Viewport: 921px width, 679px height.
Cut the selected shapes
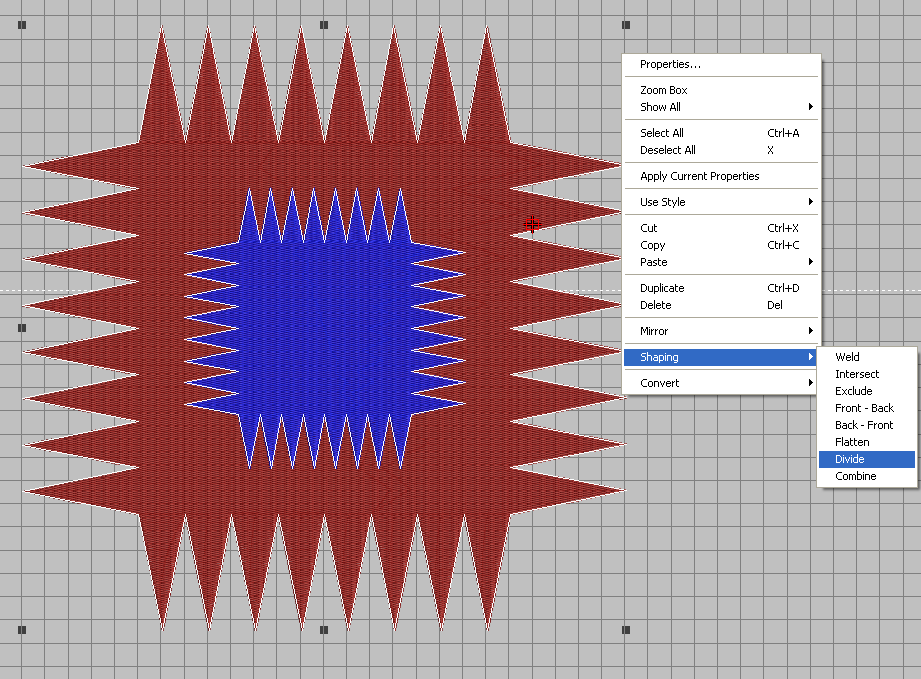tap(649, 228)
